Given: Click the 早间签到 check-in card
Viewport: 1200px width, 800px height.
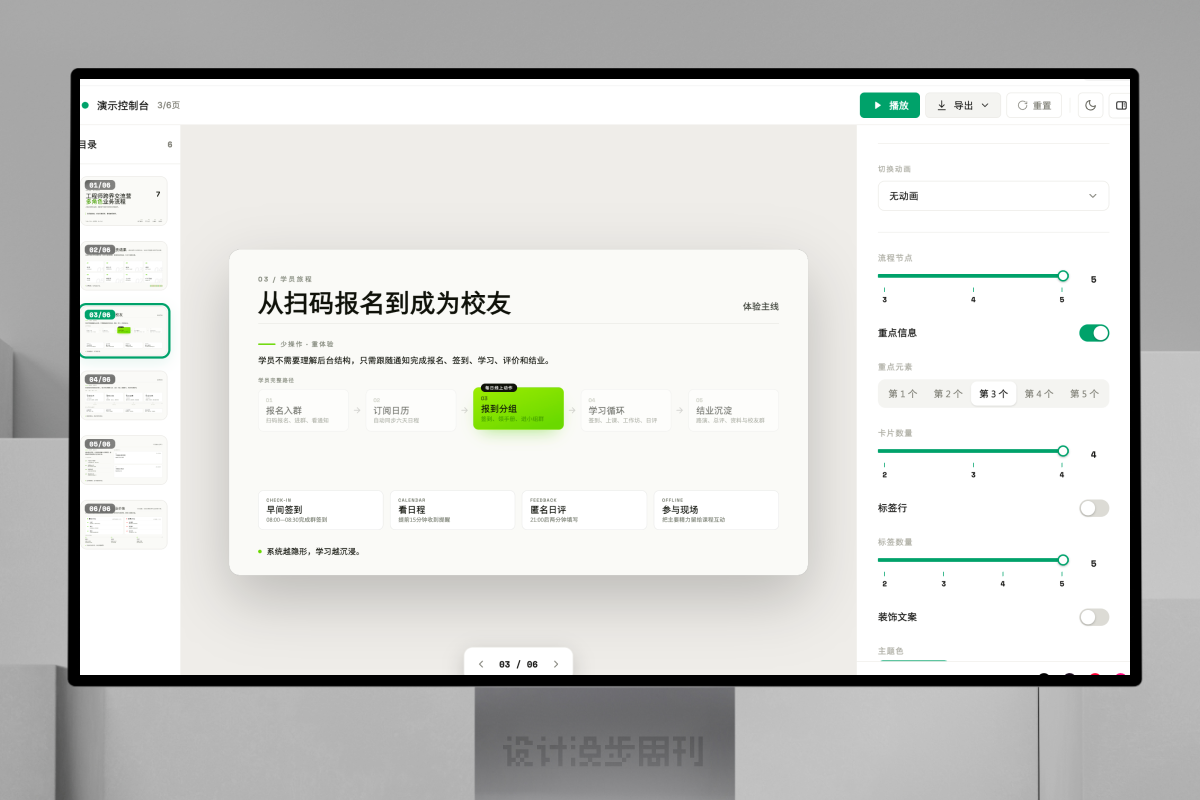Looking at the screenshot, I should click(321, 510).
